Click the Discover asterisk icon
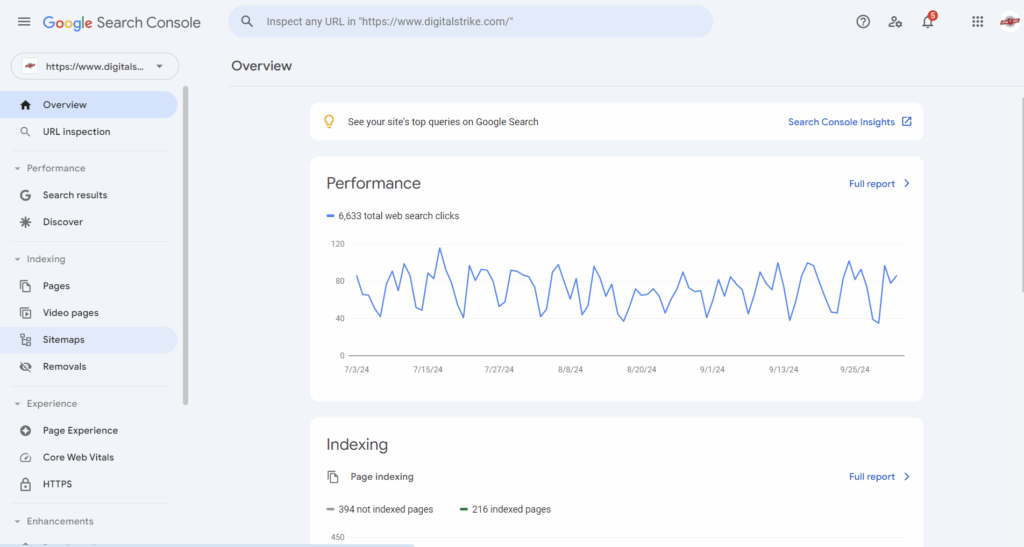 tap(25, 222)
